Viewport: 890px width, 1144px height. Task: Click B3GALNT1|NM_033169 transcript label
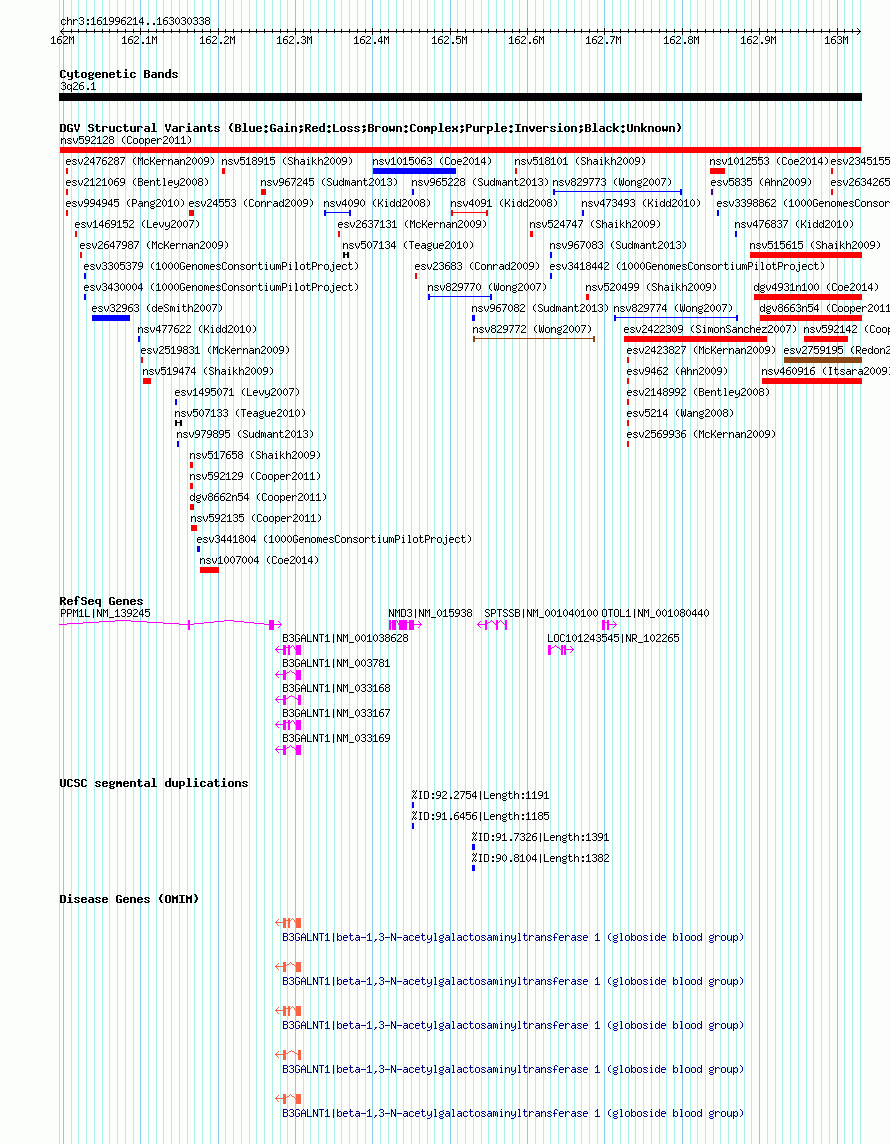336,738
